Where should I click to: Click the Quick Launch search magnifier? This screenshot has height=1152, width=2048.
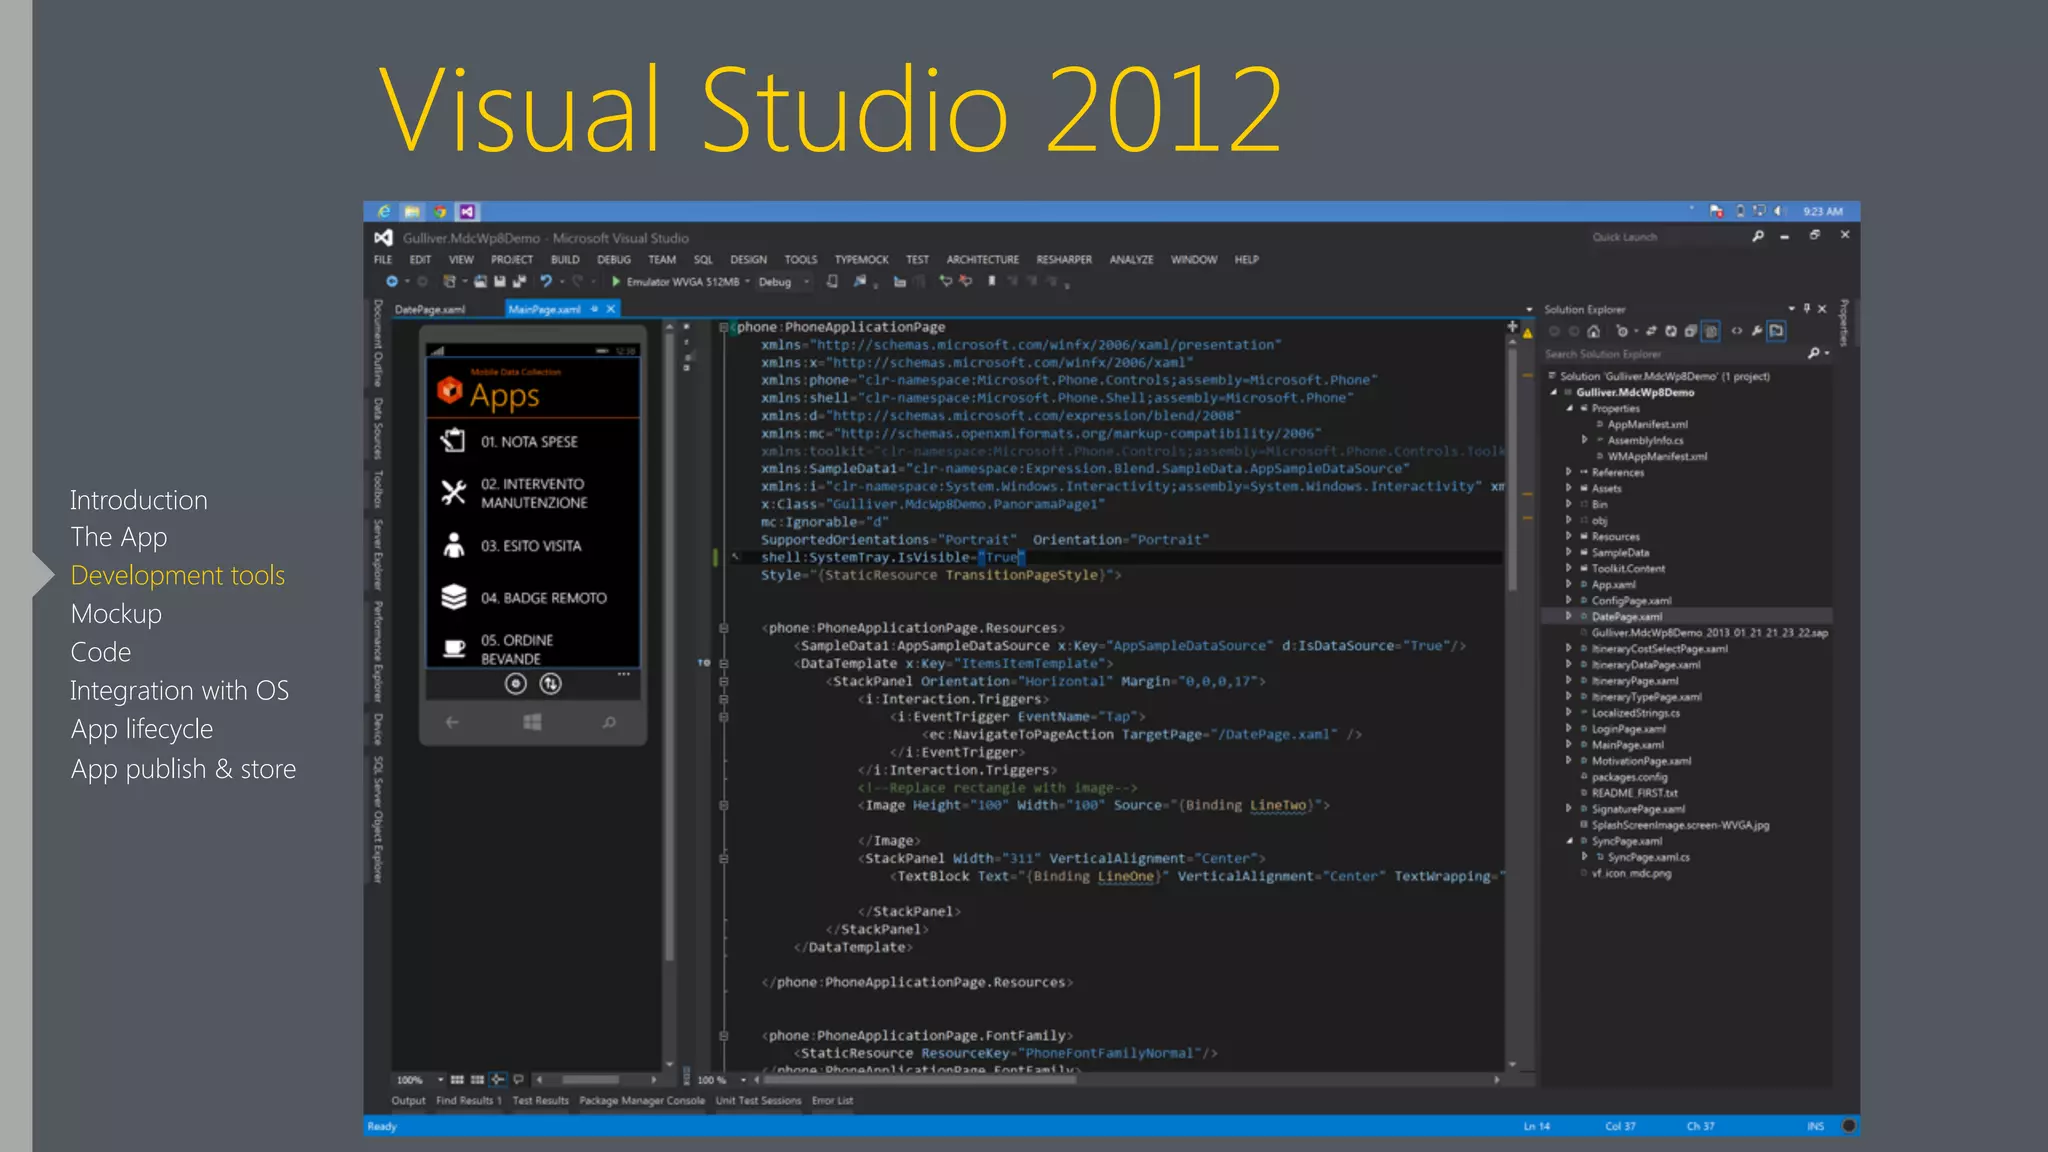click(1758, 236)
